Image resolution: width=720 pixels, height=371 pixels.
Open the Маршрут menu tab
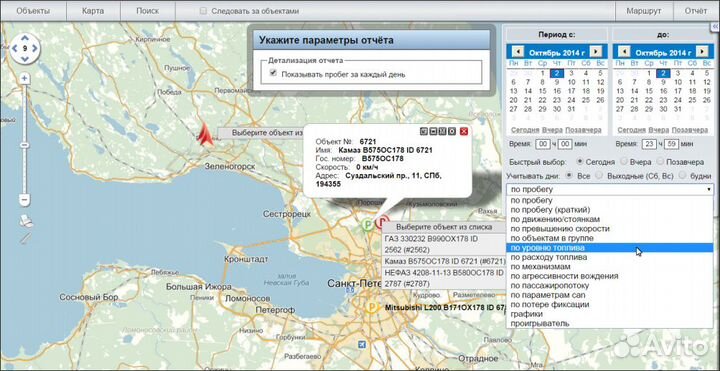pos(644,11)
